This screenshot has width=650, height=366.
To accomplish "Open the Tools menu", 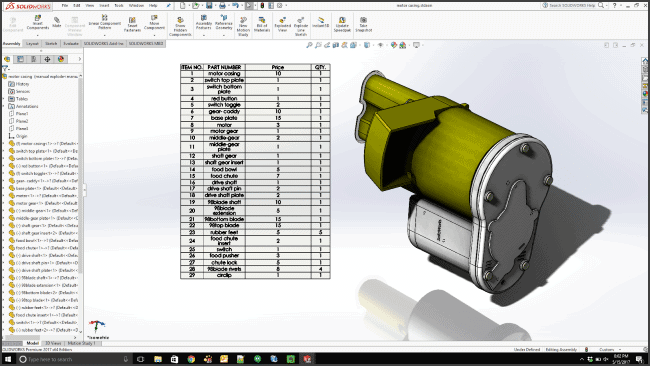I will 119,6.
